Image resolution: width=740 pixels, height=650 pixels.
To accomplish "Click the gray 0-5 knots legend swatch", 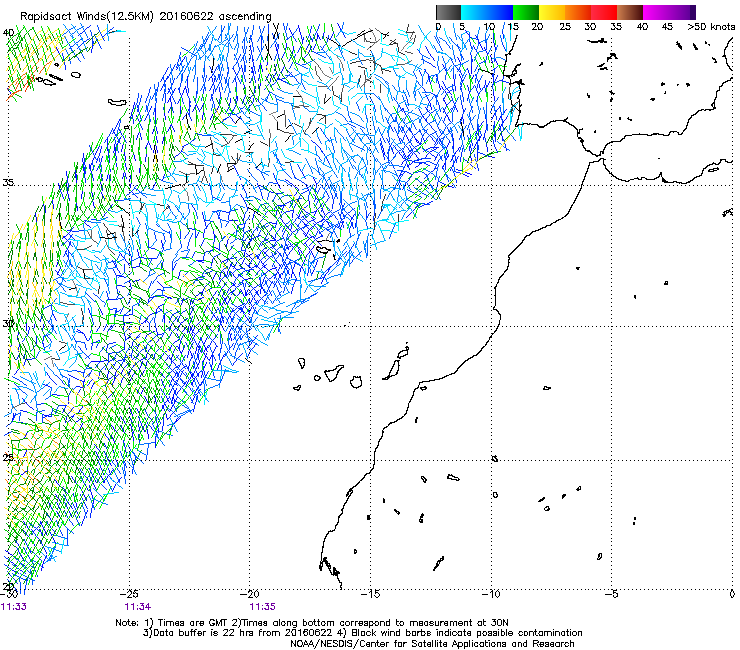I will (448, 12).
